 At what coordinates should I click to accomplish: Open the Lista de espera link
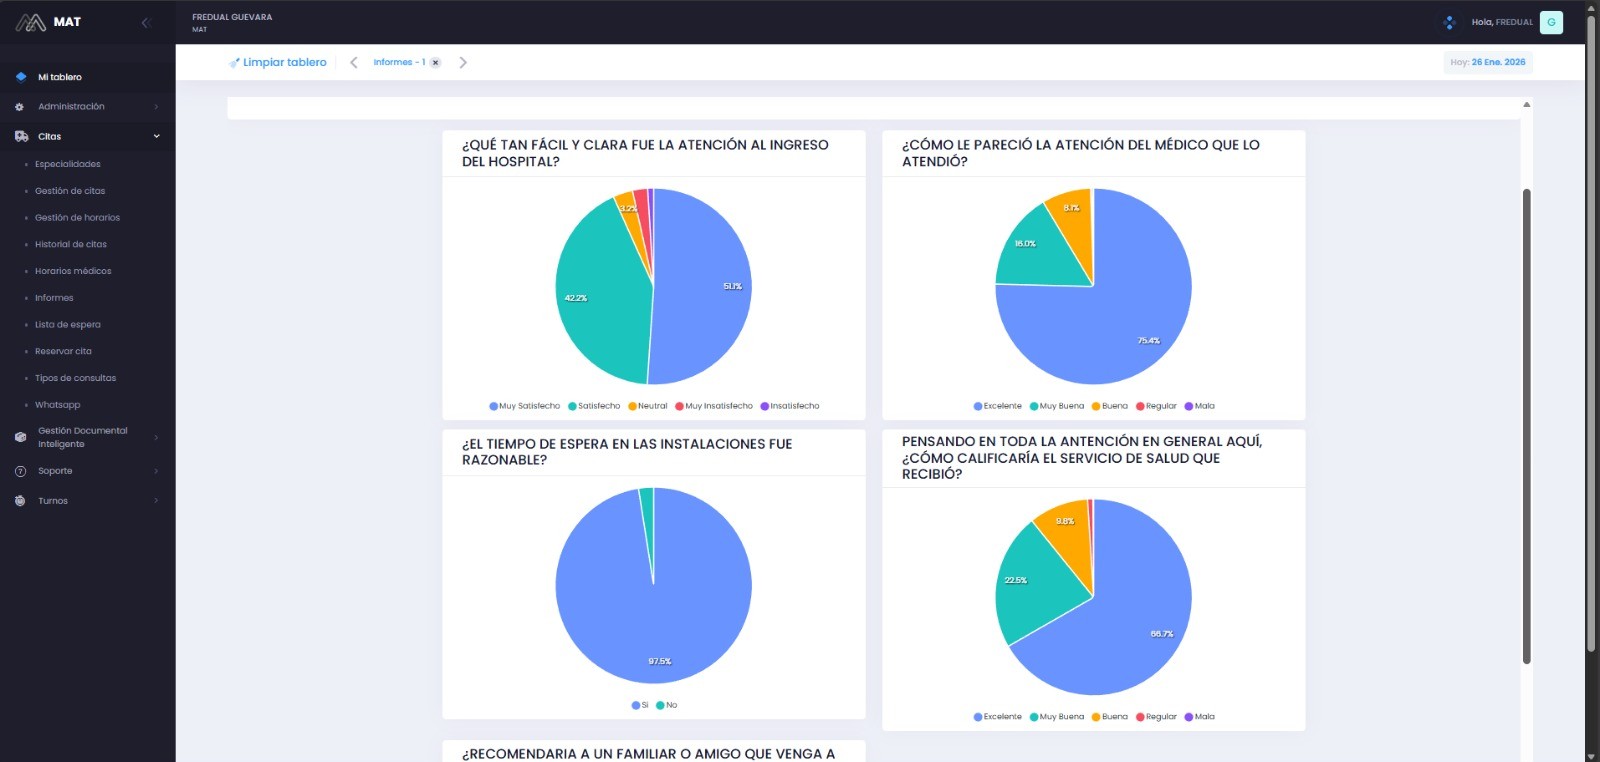click(x=67, y=325)
